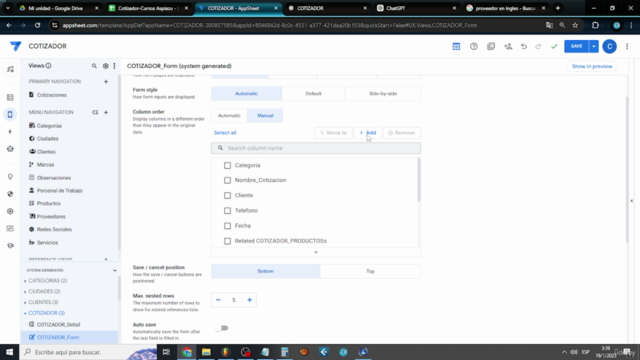Open the Data section in left rail
The height and width of the screenshot is (360, 640).
(10, 97)
